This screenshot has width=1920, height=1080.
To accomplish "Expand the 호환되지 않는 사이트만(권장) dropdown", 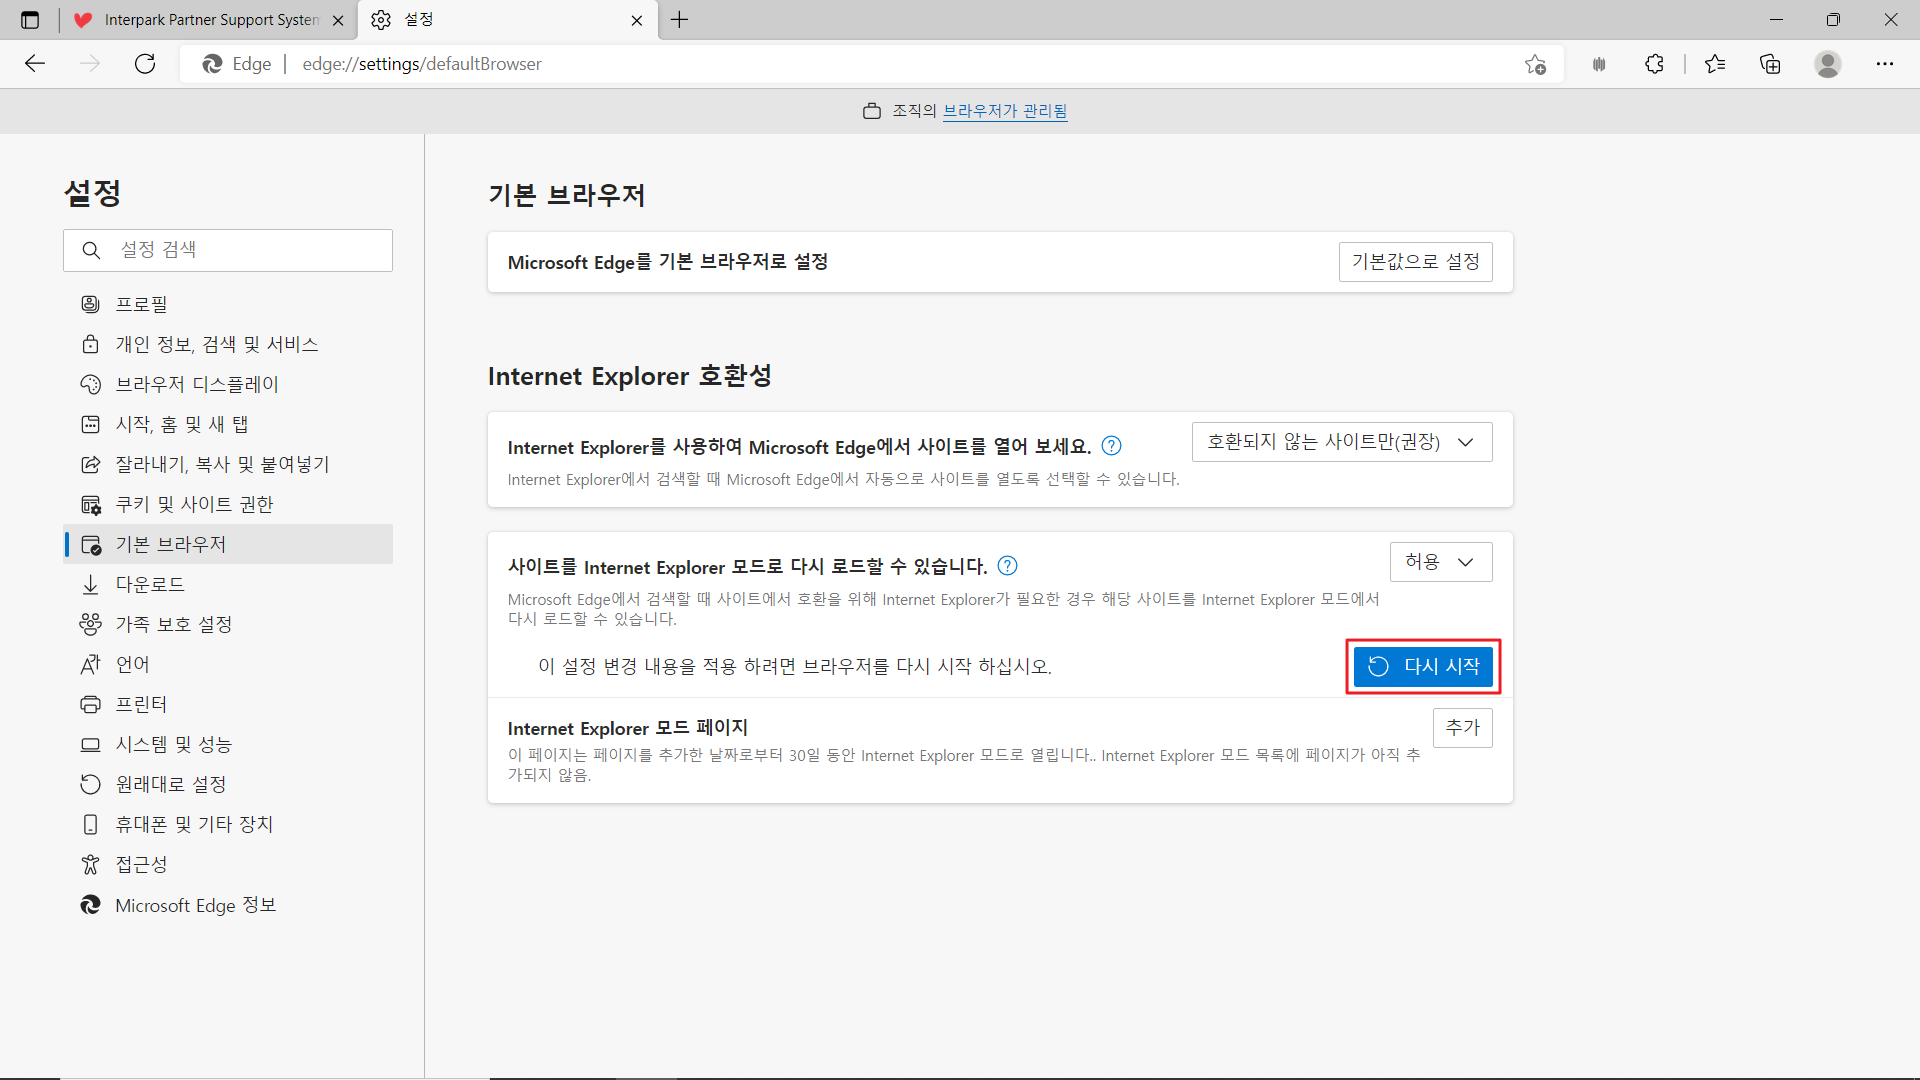I will pos(1341,442).
